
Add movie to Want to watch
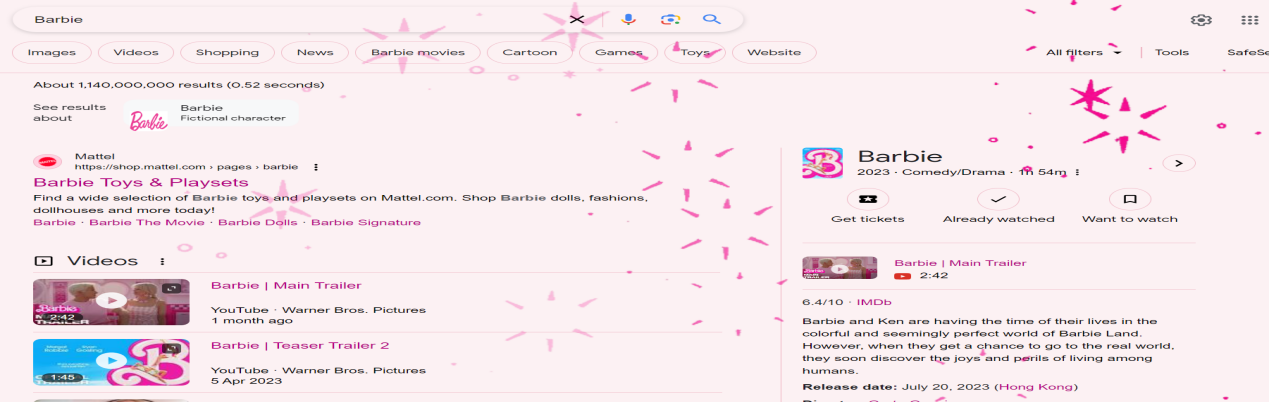tap(1130, 199)
